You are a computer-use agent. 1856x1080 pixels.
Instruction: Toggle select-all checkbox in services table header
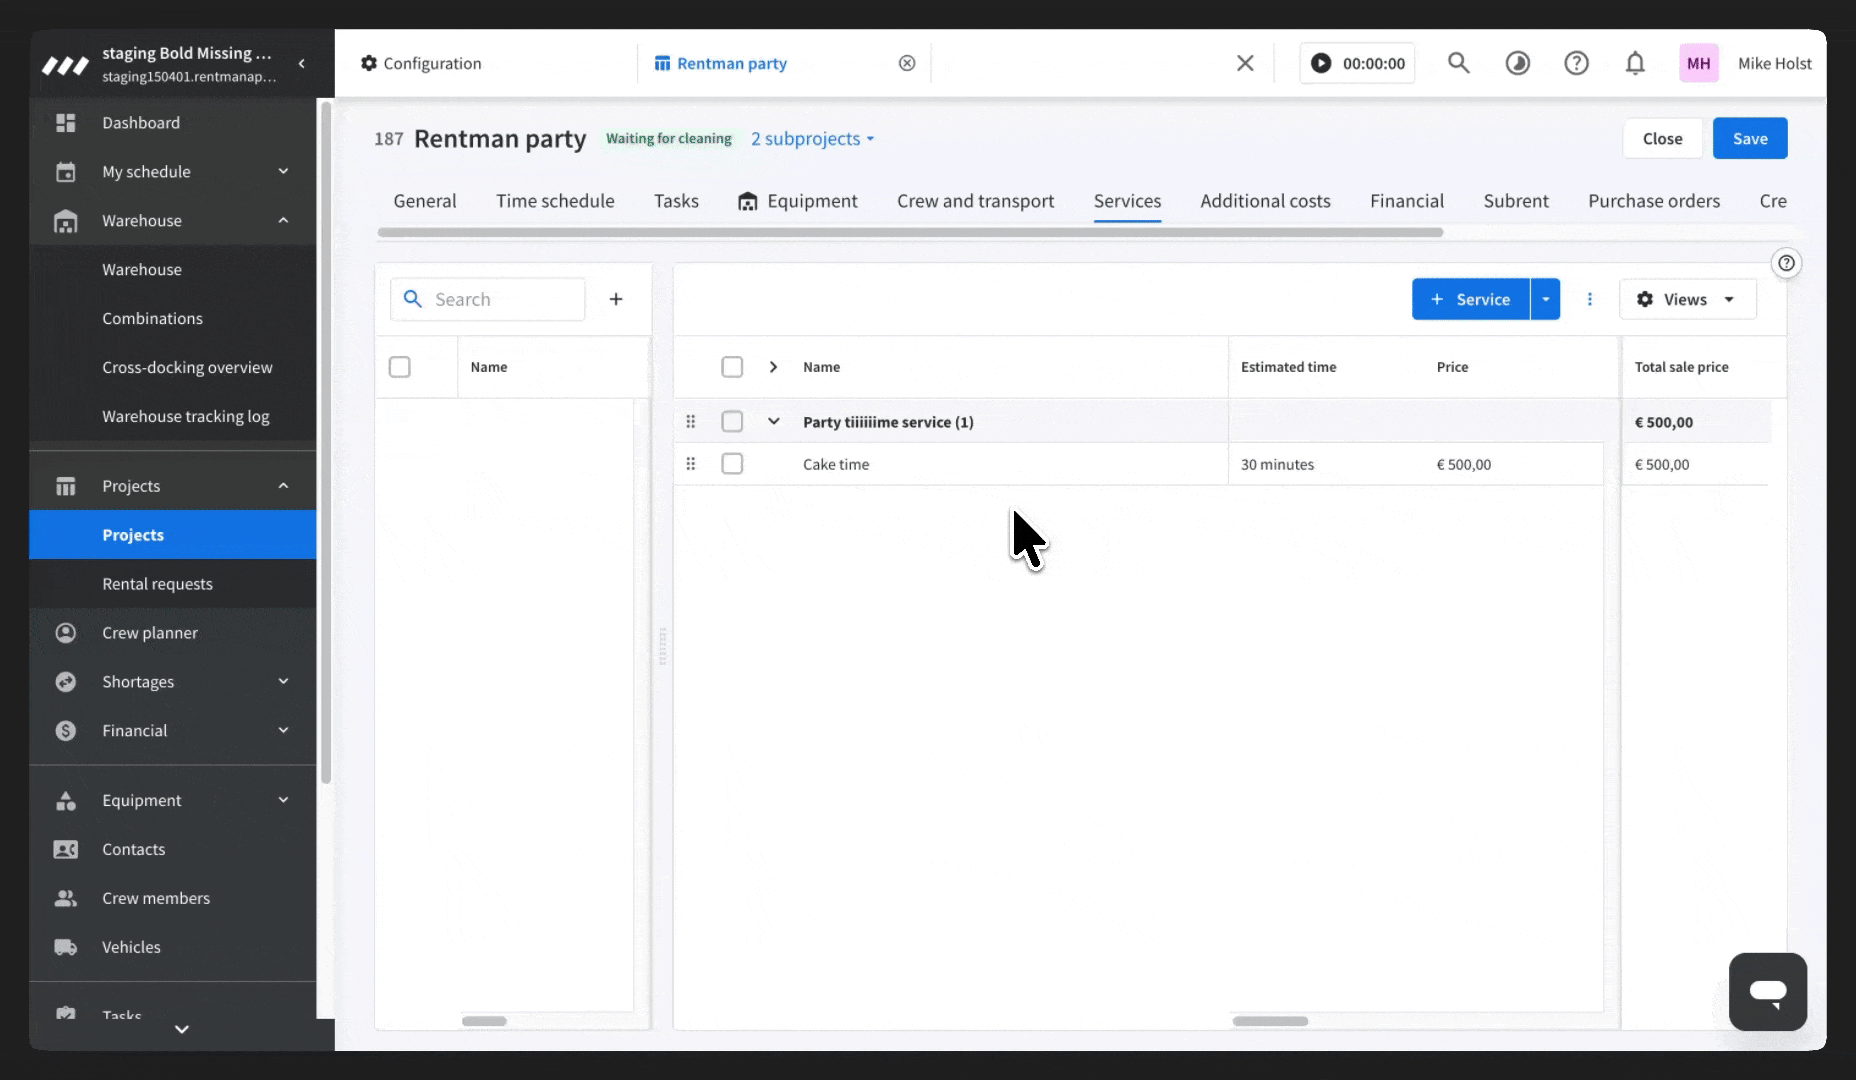click(x=732, y=367)
